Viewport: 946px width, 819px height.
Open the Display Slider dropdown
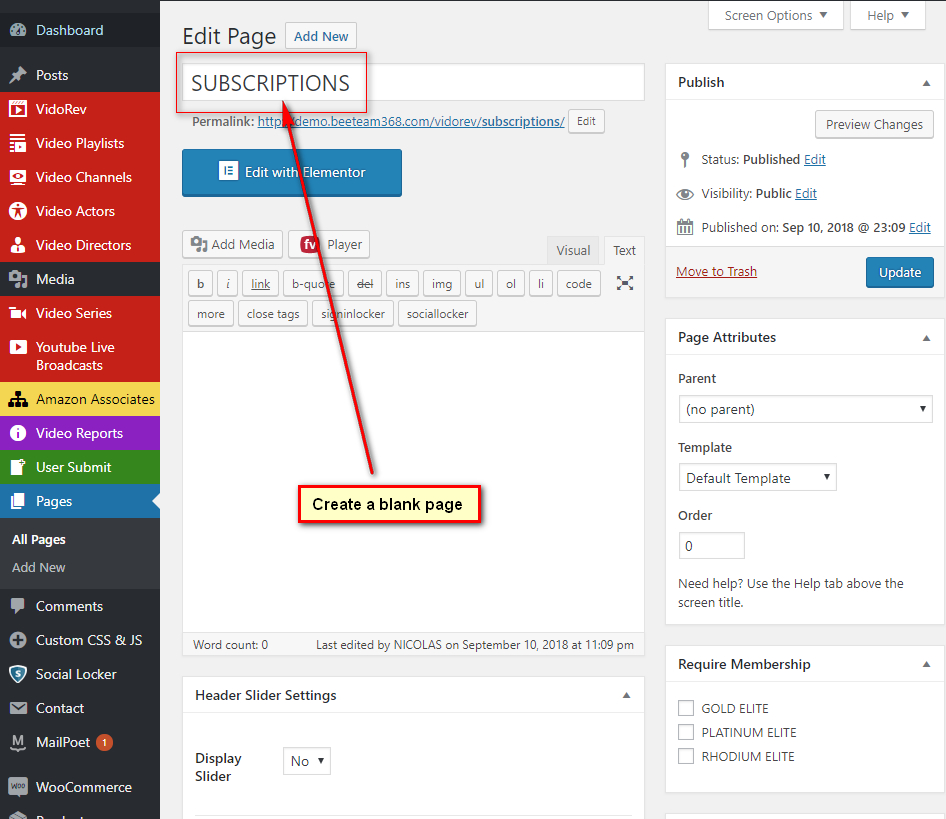click(x=307, y=761)
